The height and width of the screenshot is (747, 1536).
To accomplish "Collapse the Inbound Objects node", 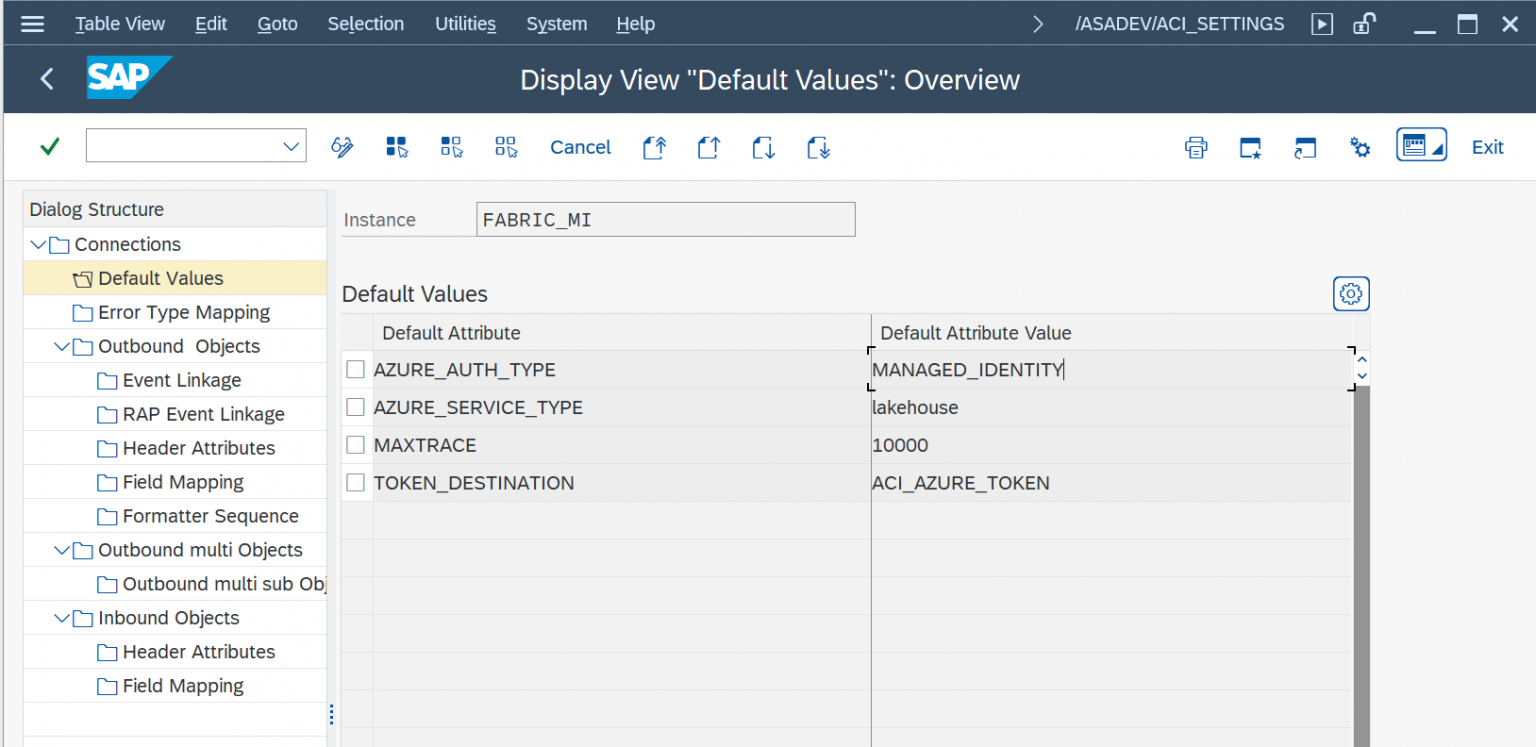I will 62,619.
